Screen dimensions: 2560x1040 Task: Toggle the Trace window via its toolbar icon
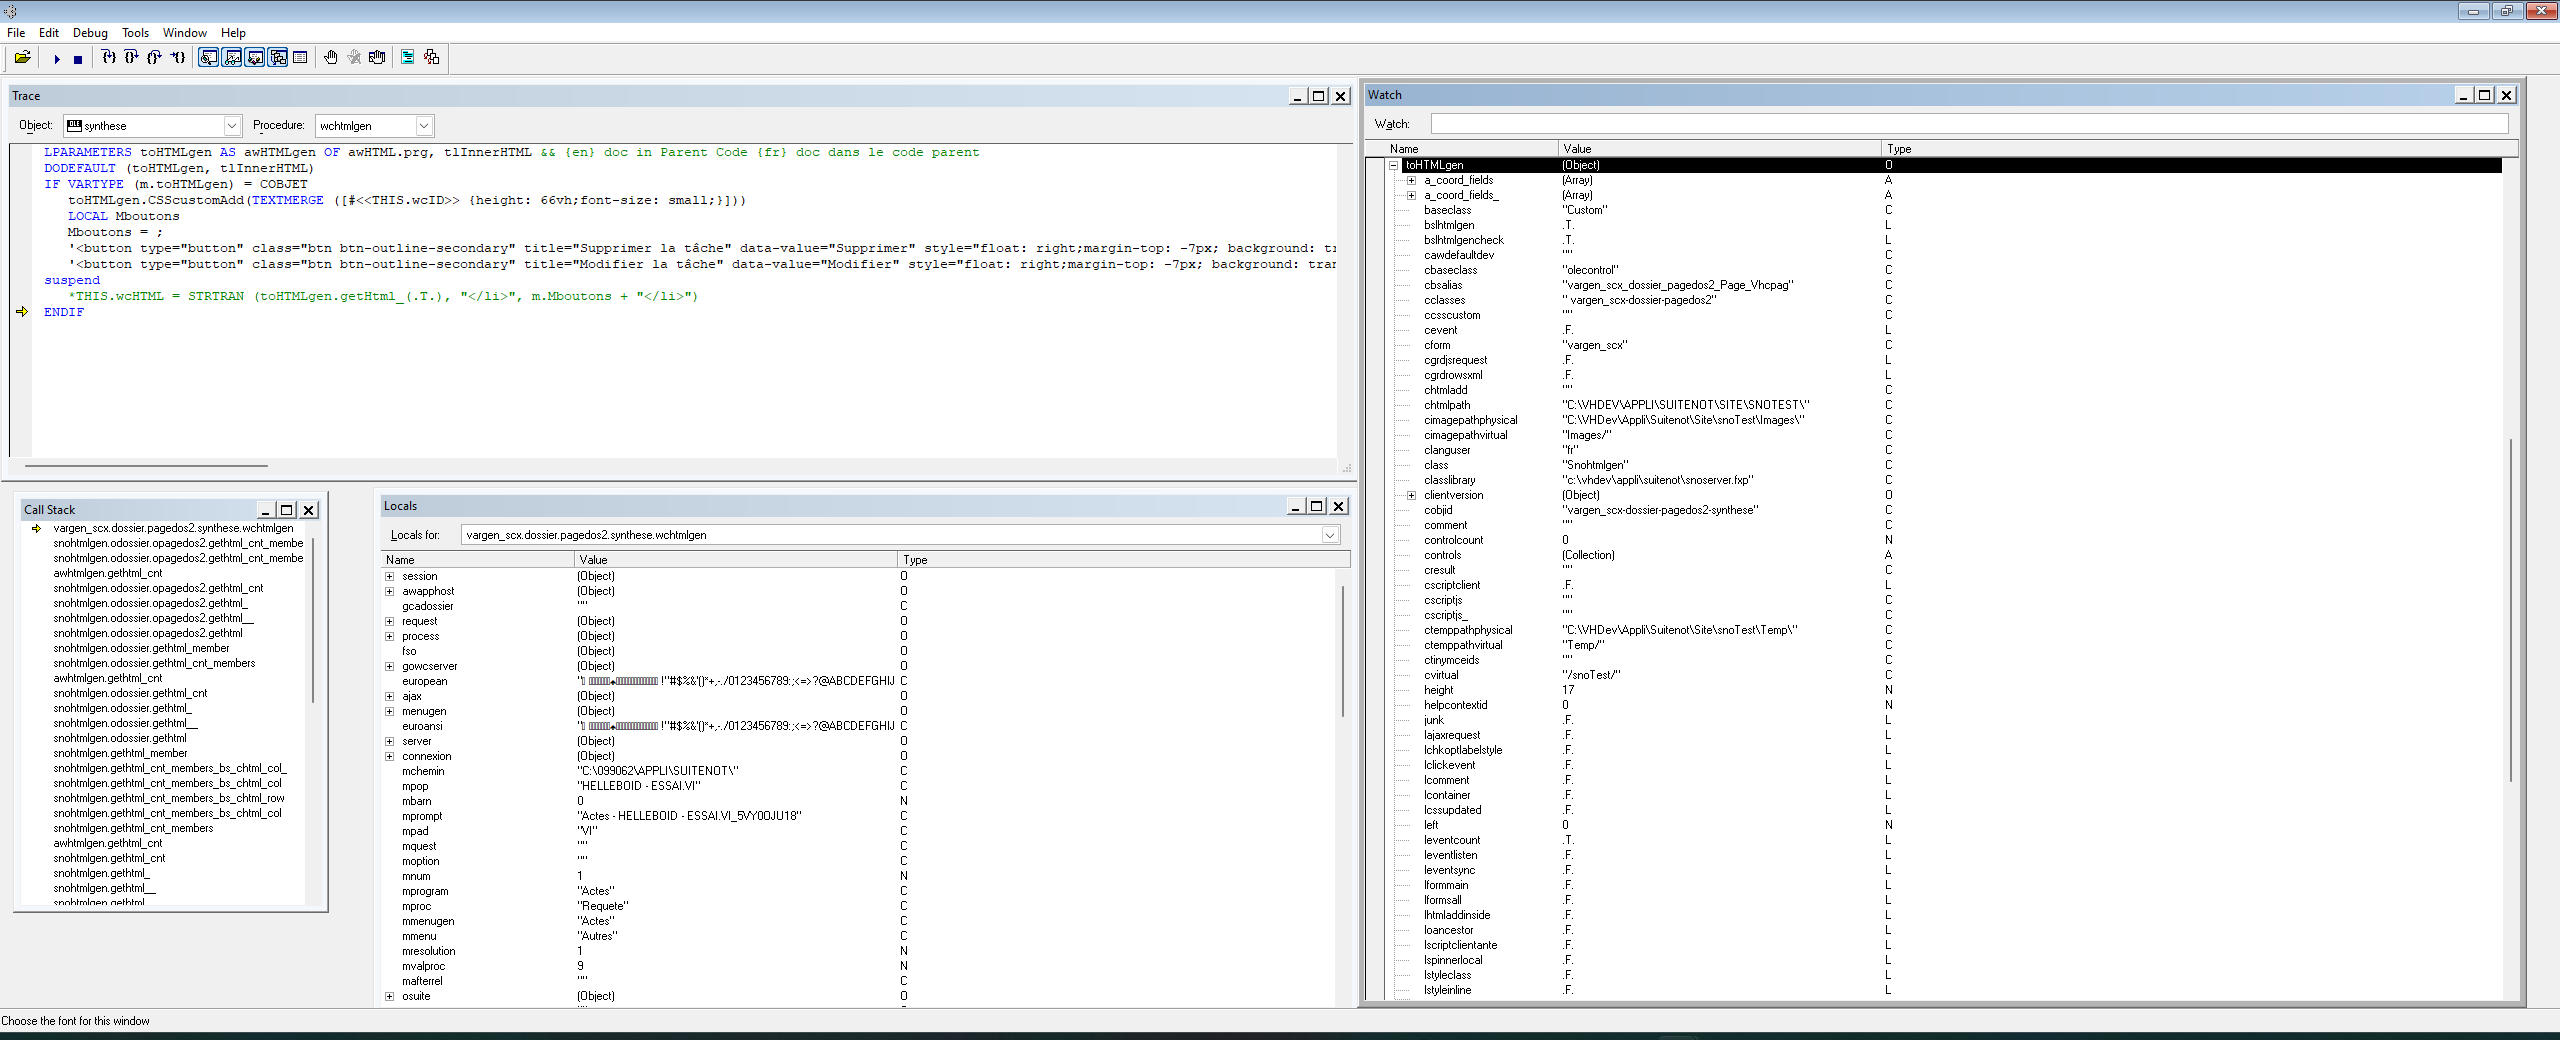coord(208,58)
